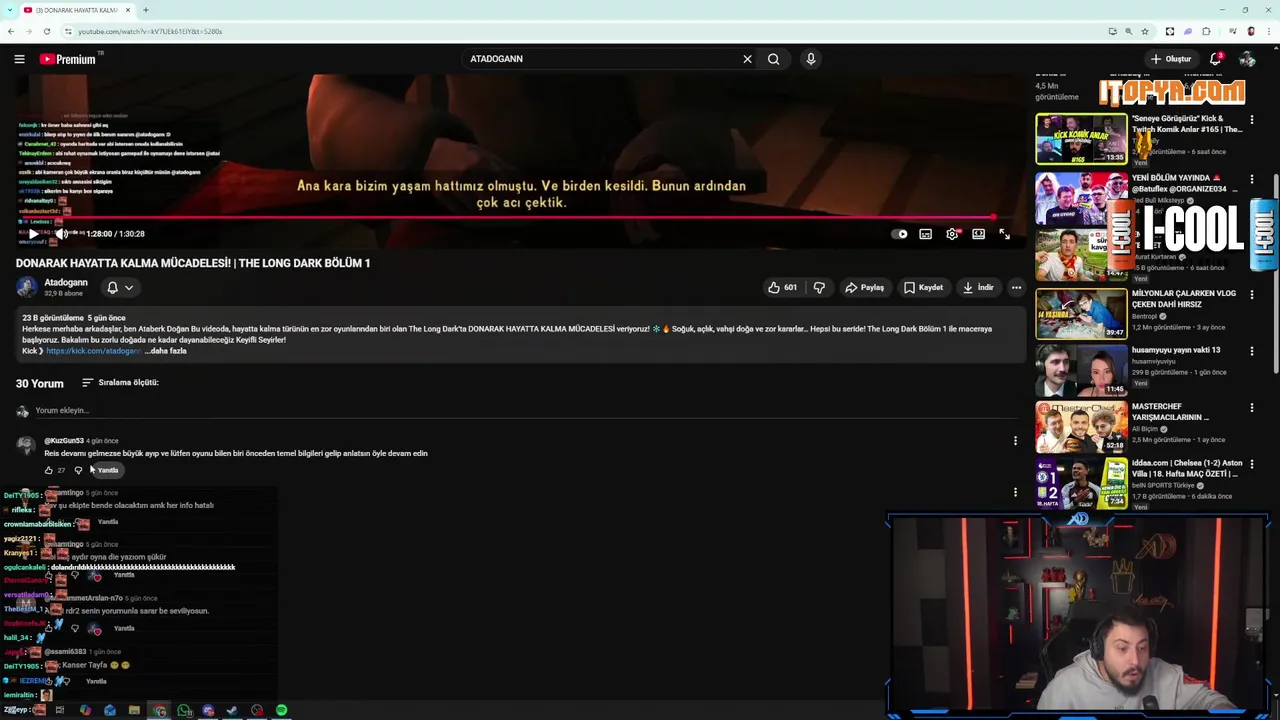Open 'husamuyuy yayın vakti 13' video title
Screen dimensions: 1280x720
tap(1176, 350)
